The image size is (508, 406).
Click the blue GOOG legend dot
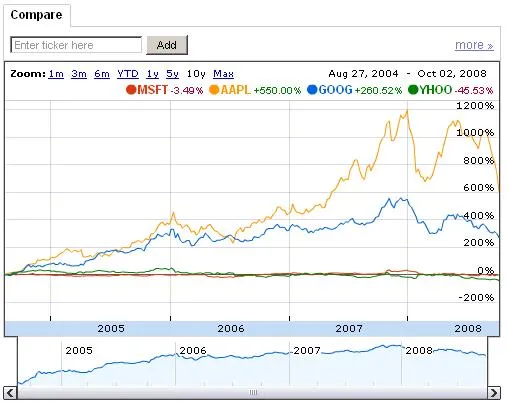coord(312,90)
